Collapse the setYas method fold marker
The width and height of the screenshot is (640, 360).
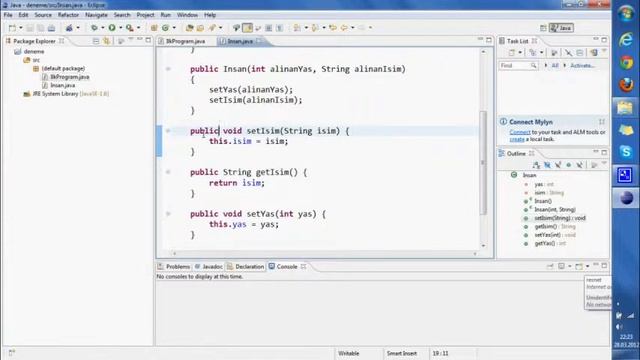click(x=168, y=213)
